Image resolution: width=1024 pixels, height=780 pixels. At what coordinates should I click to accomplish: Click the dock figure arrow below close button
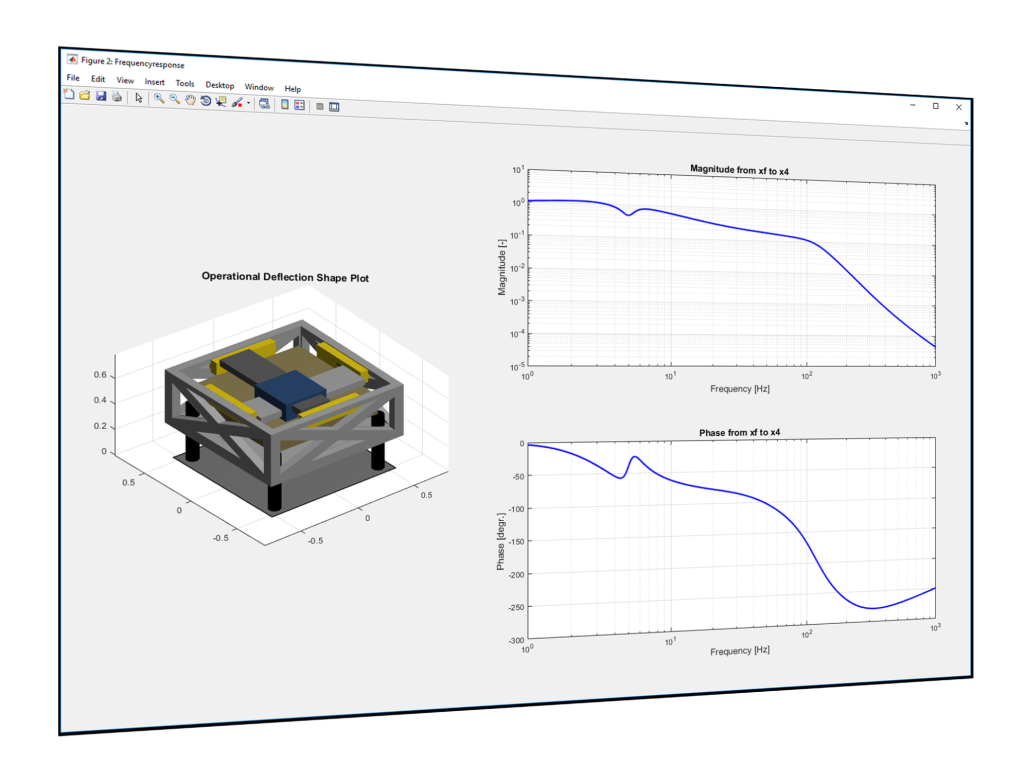coord(966,123)
